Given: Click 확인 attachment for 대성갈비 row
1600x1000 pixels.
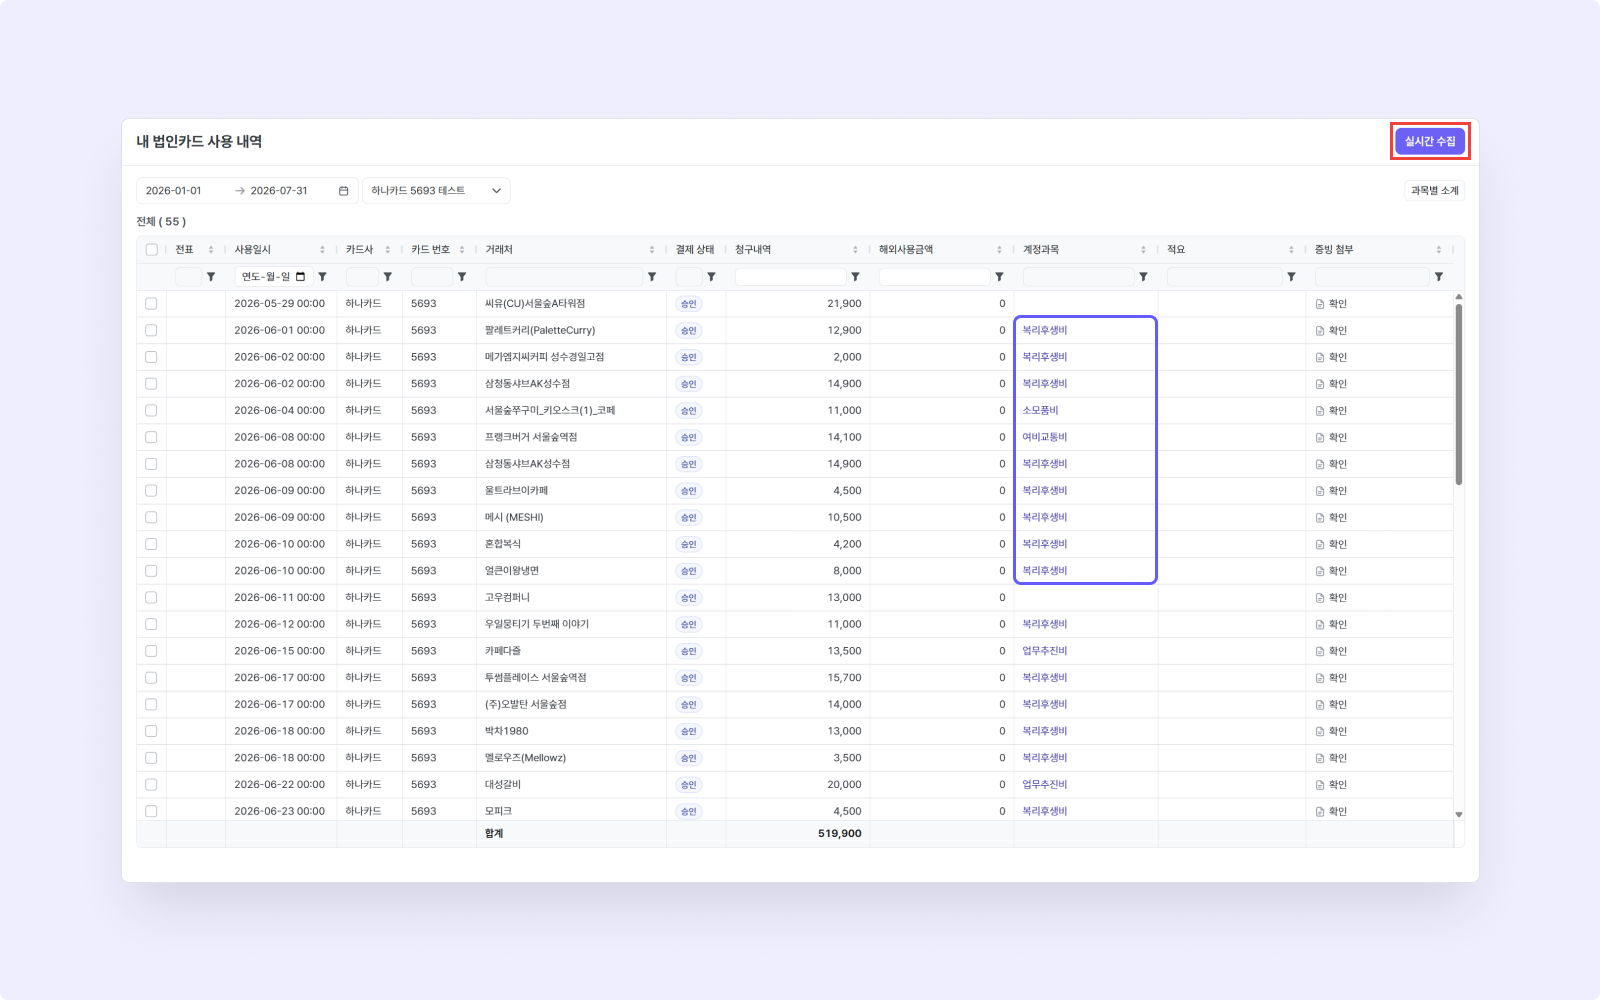Looking at the screenshot, I should (1332, 785).
